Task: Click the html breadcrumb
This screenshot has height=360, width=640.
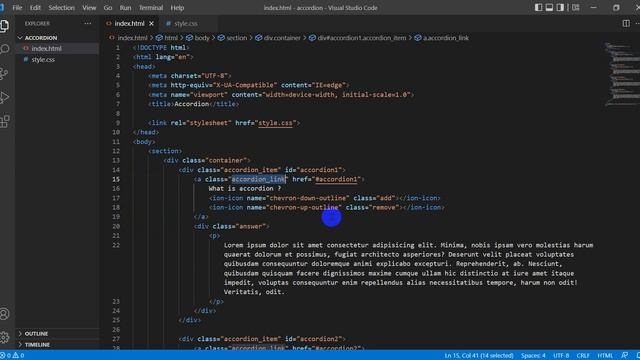Action: point(167,38)
